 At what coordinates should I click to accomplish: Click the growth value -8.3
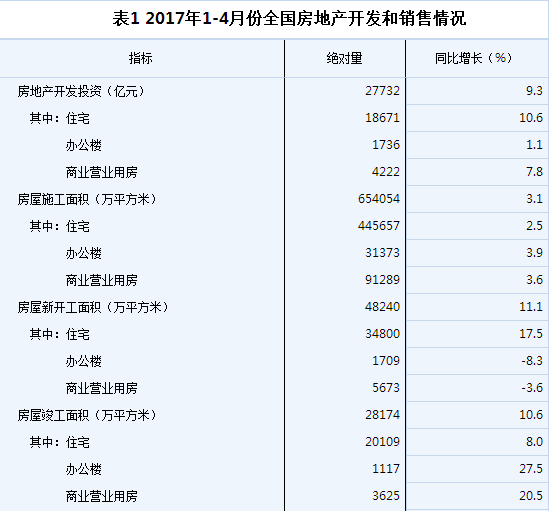coord(532,361)
